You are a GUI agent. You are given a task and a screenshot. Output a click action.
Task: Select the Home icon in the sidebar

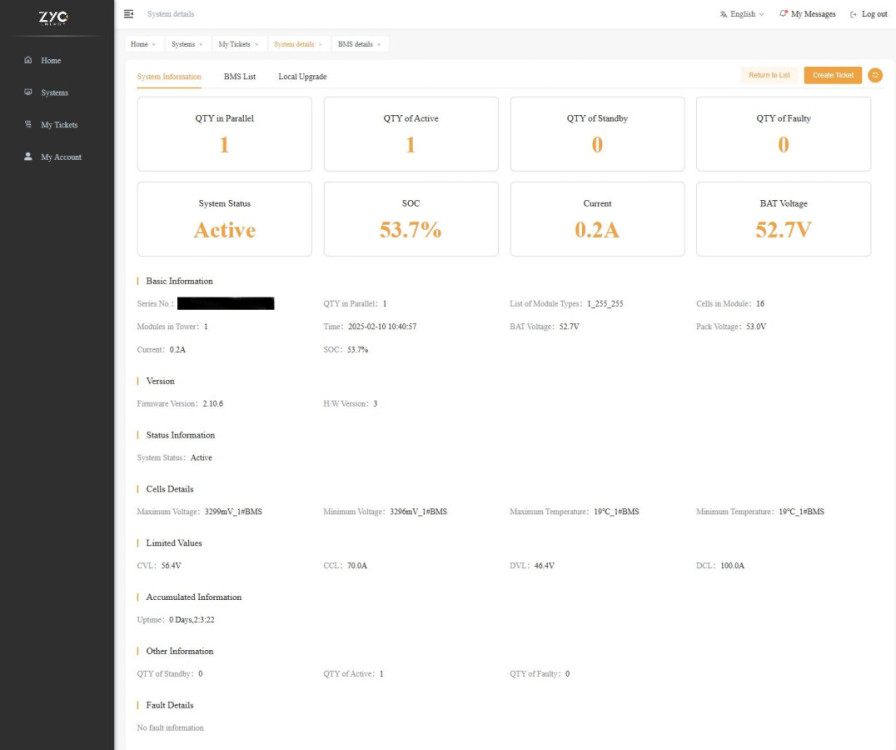(x=30, y=60)
